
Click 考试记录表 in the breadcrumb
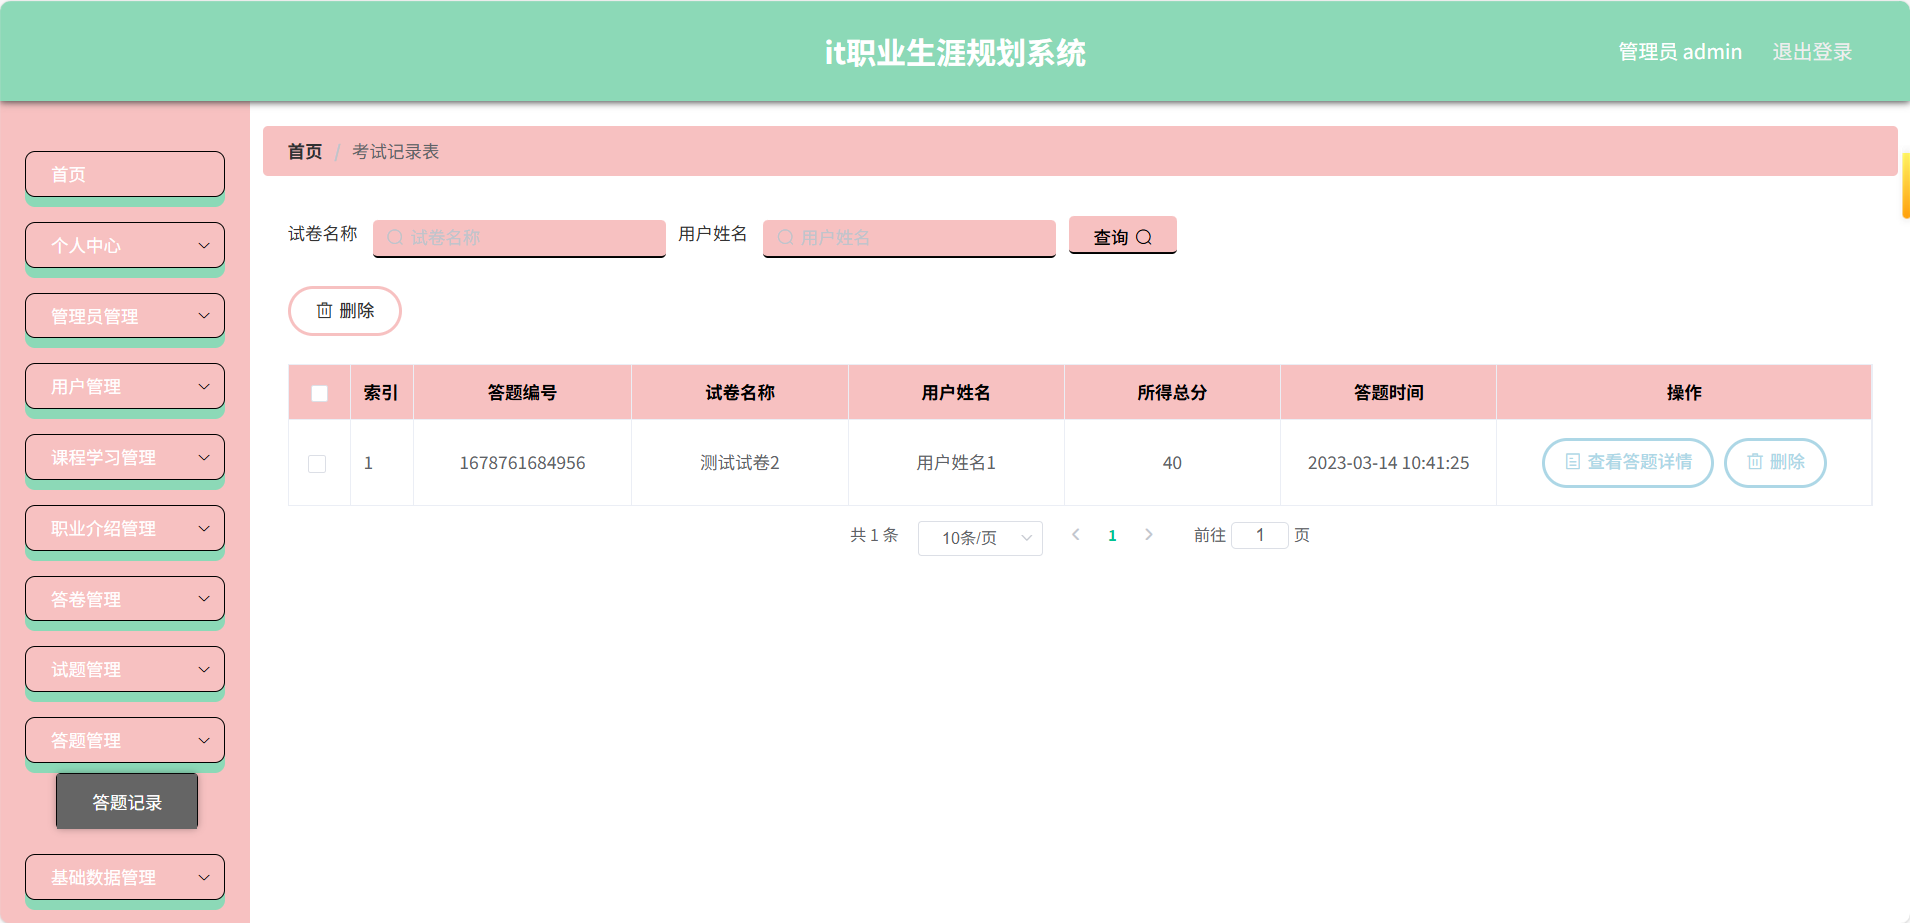click(396, 152)
